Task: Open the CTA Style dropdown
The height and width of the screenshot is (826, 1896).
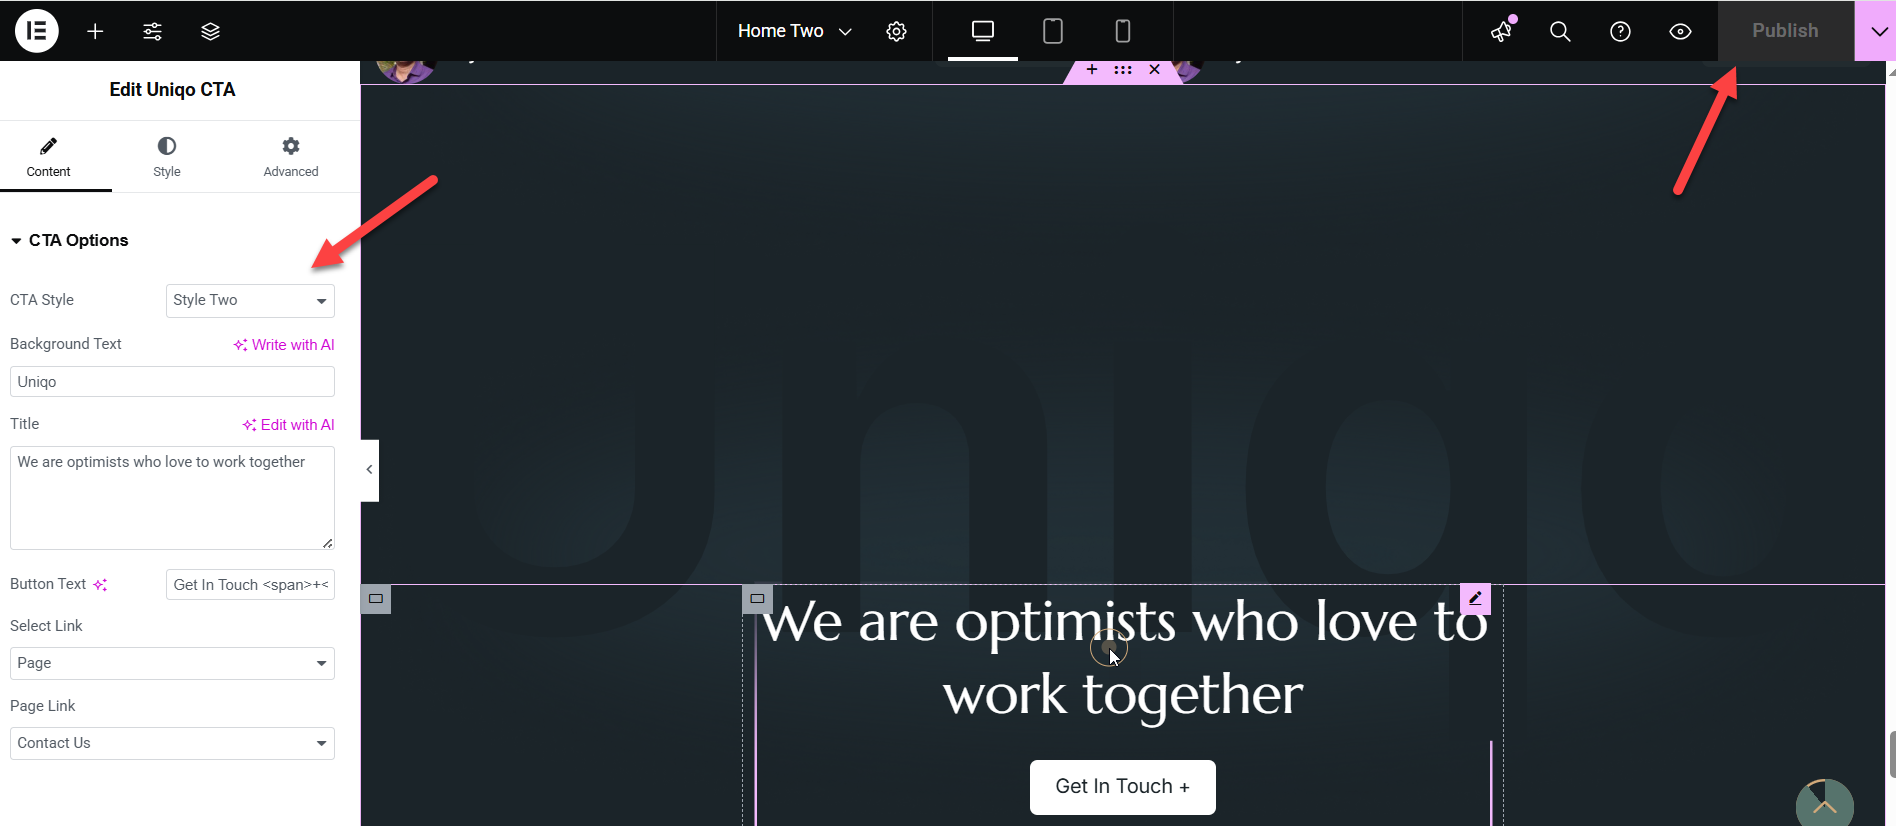Action: (x=250, y=300)
